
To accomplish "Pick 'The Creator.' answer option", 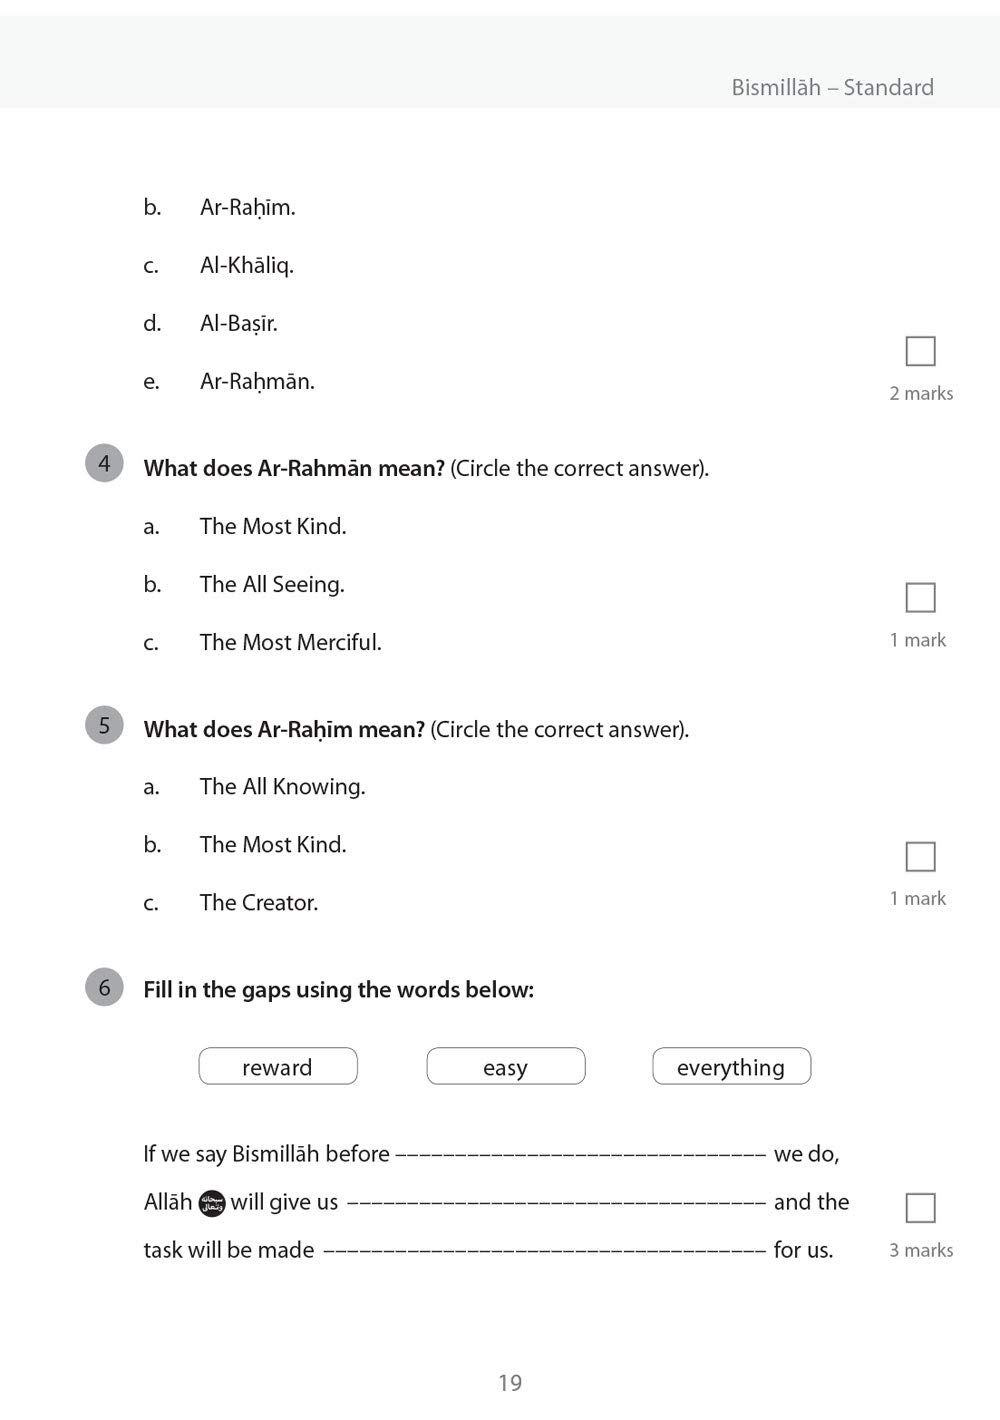I will [x=259, y=902].
